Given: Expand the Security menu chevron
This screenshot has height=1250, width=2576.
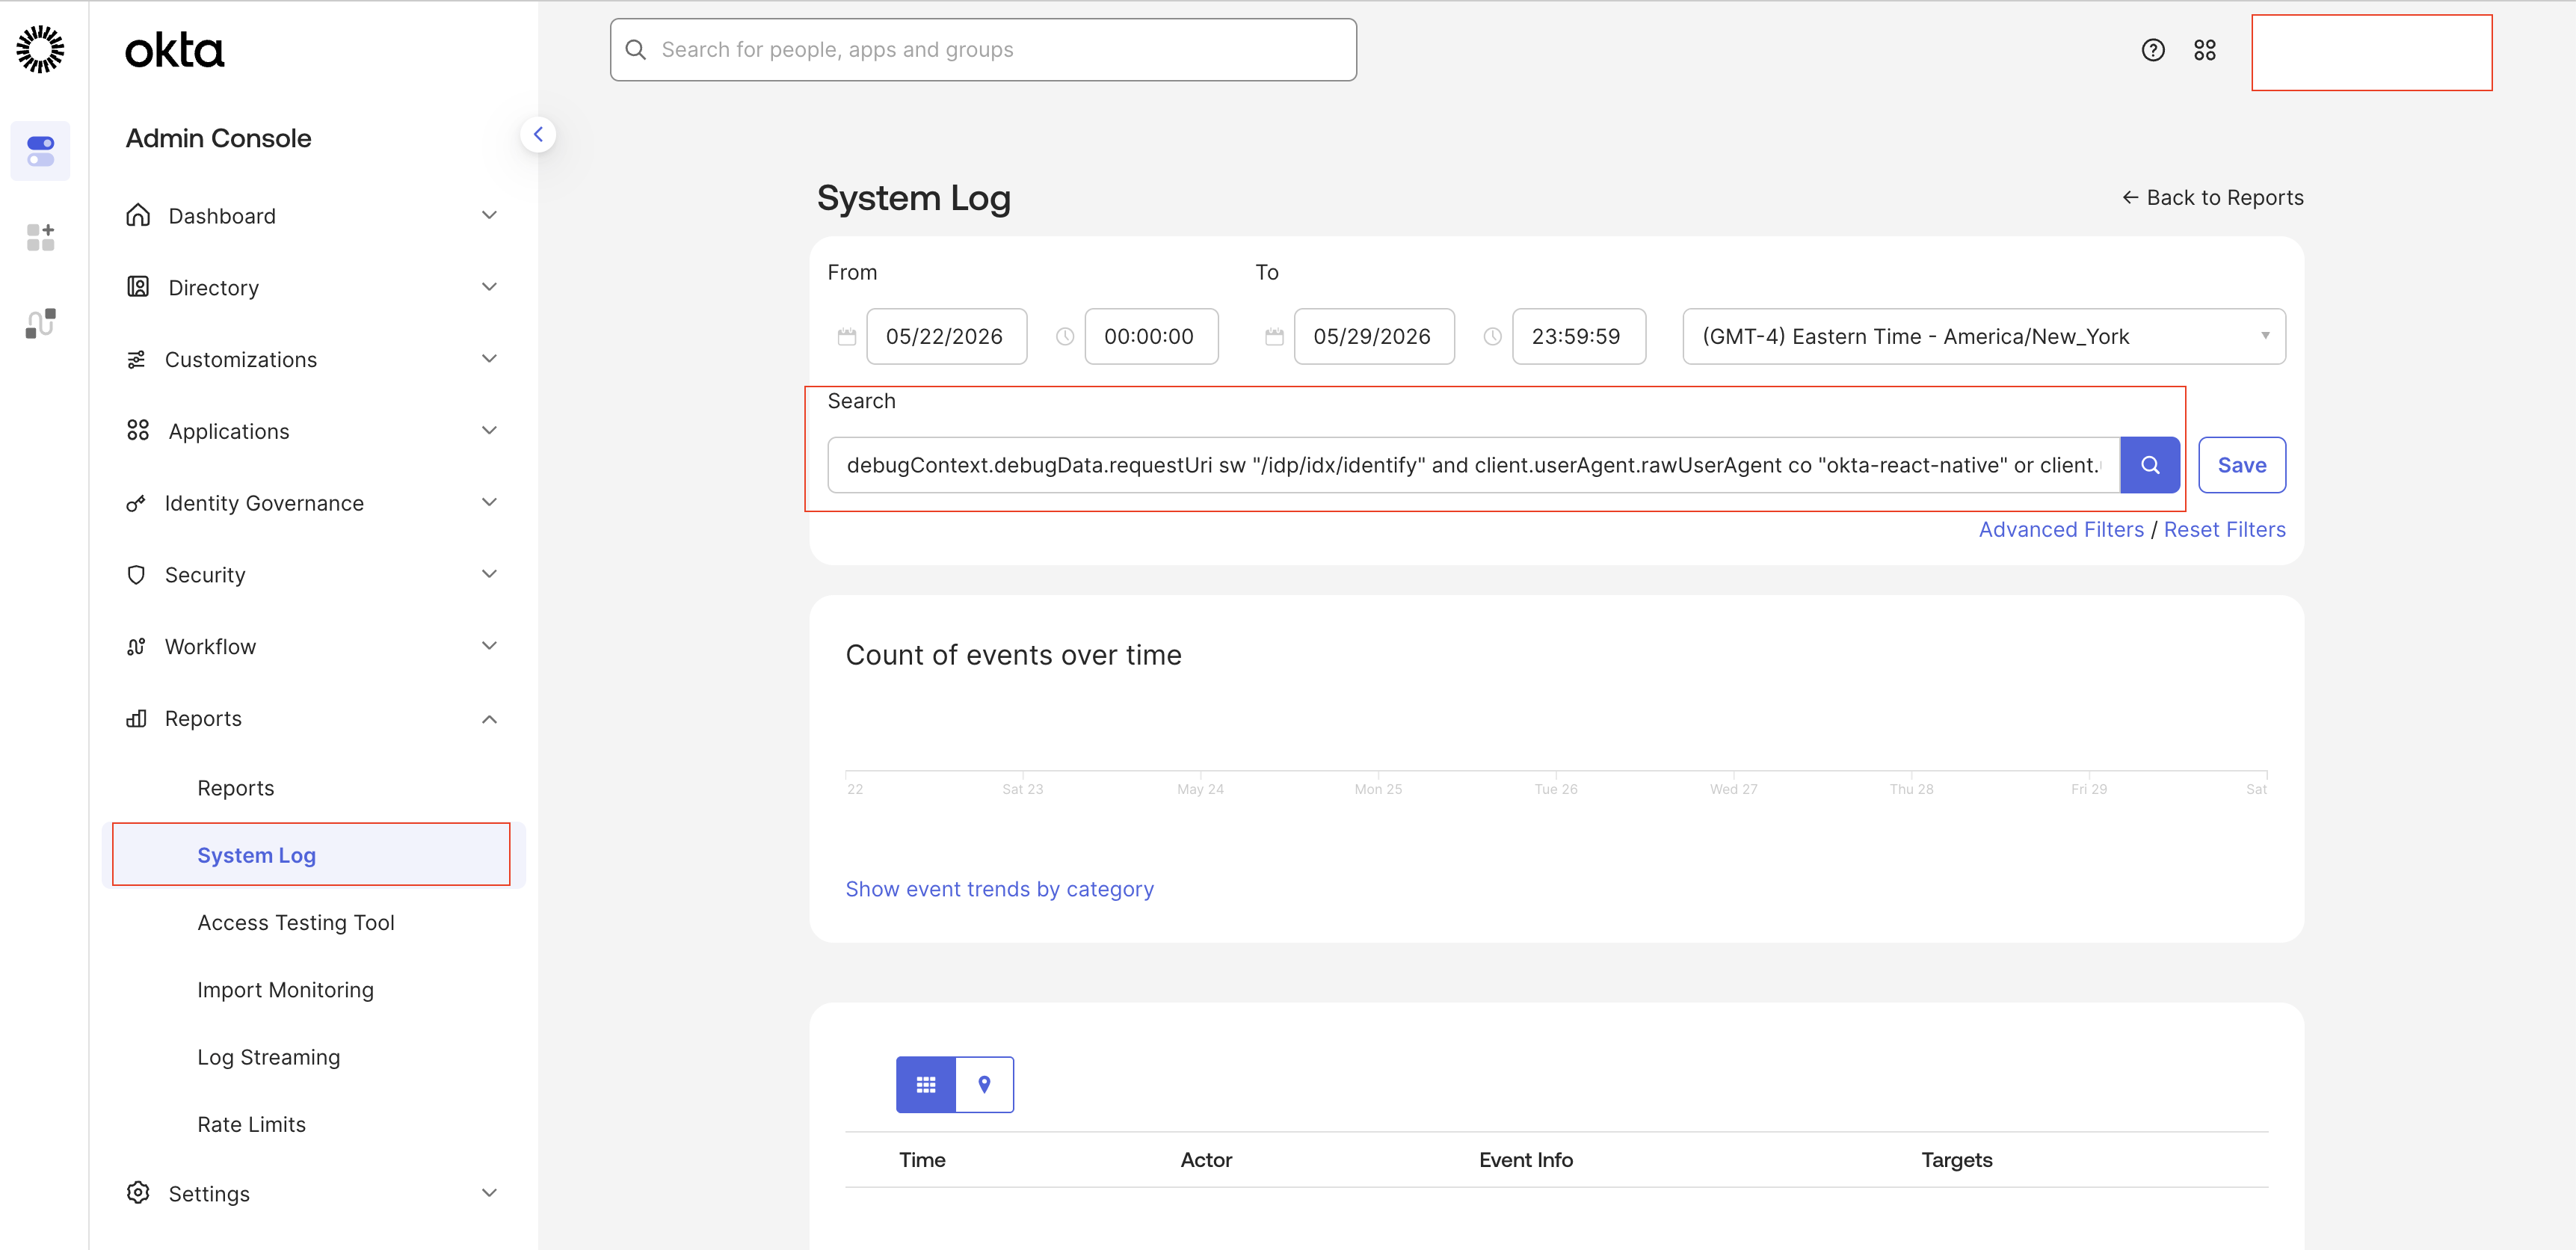Looking at the screenshot, I should click(x=489, y=574).
